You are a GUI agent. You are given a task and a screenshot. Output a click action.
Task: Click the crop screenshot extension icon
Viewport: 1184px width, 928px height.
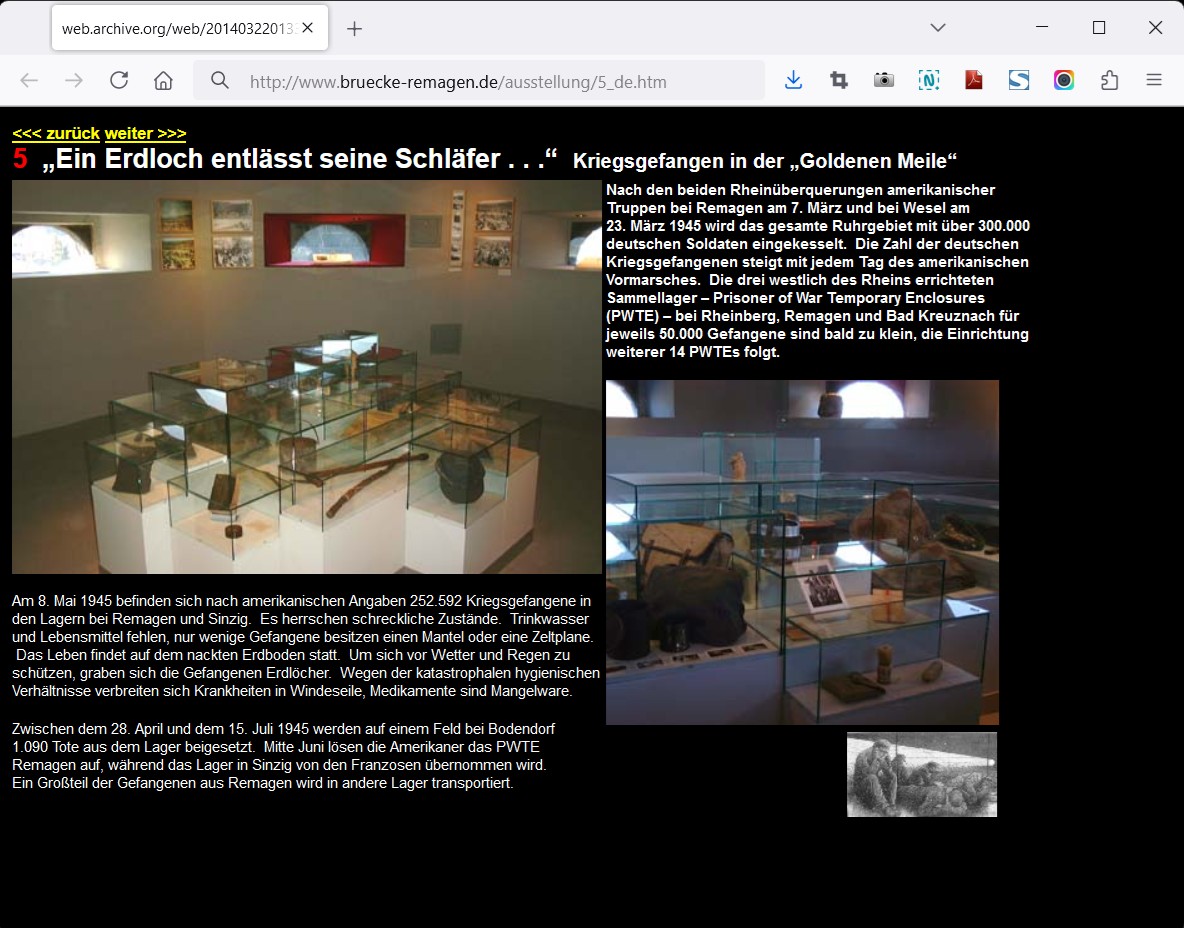pyautogui.click(x=839, y=81)
